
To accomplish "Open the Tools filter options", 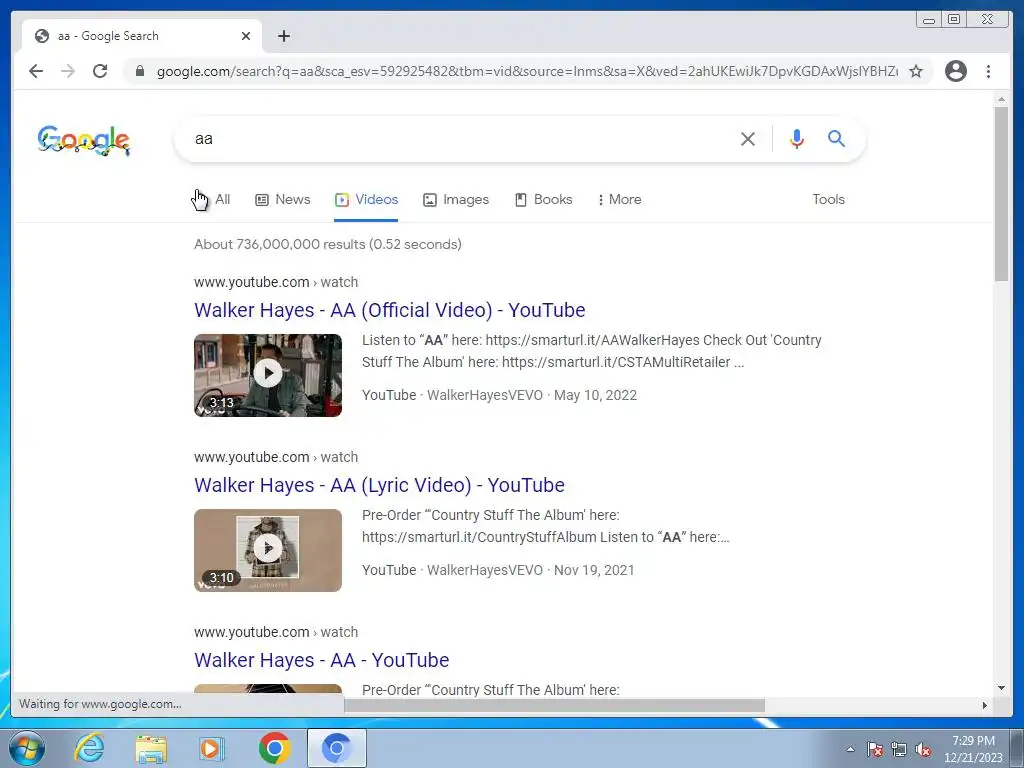I will (x=828, y=199).
